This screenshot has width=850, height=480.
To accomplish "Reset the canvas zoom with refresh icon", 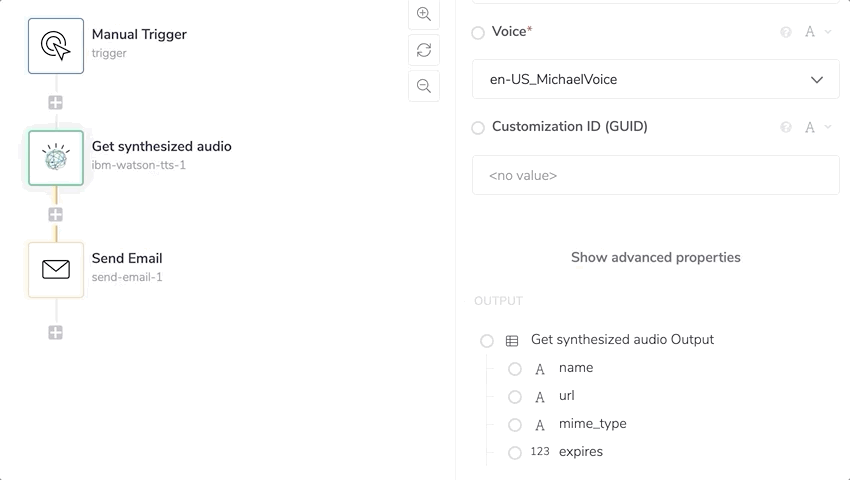I will [424, 50].
